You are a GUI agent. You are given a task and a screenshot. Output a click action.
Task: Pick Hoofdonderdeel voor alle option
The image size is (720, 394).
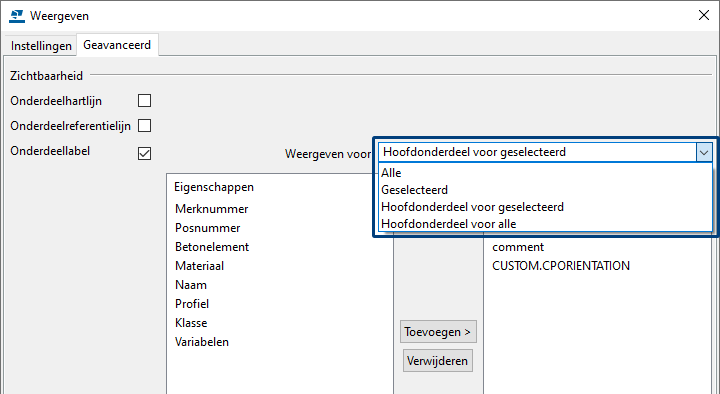point(545,224)
